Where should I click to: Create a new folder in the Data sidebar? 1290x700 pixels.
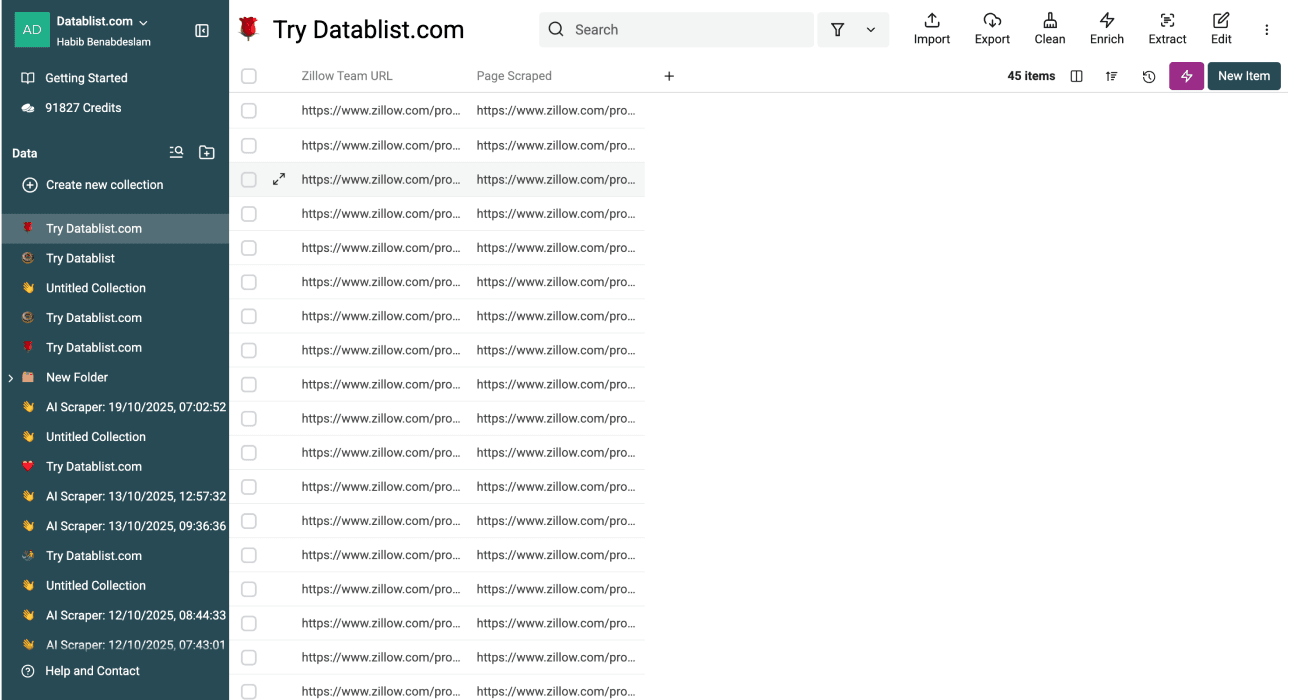coord(206,152)
